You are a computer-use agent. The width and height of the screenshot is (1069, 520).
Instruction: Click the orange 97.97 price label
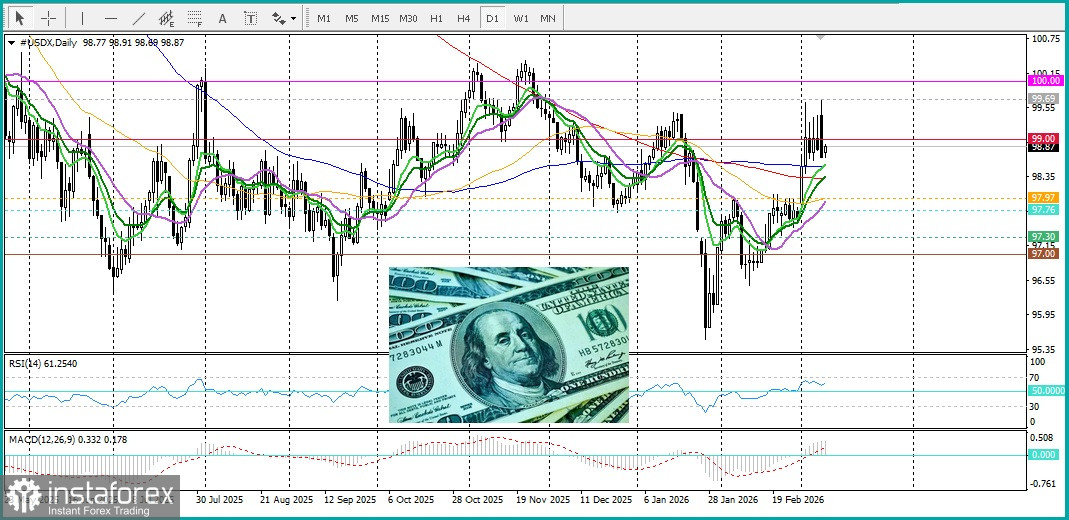click(x=1044, y=198)
